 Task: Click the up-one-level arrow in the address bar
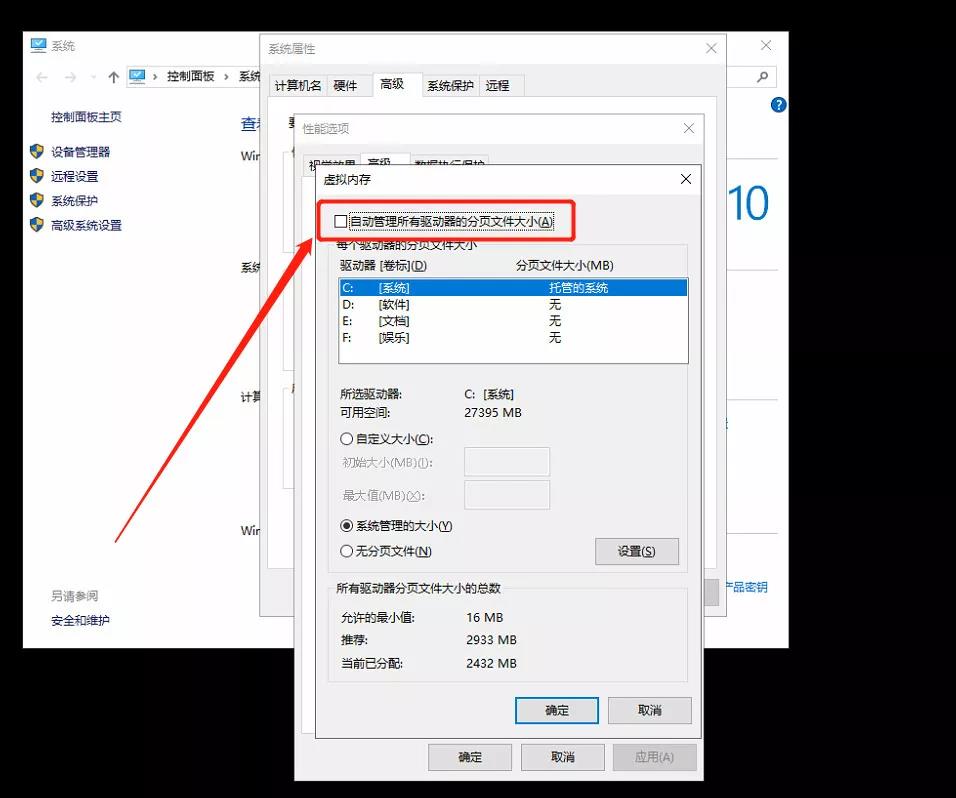pyautogui.click(x=113, y=77)
